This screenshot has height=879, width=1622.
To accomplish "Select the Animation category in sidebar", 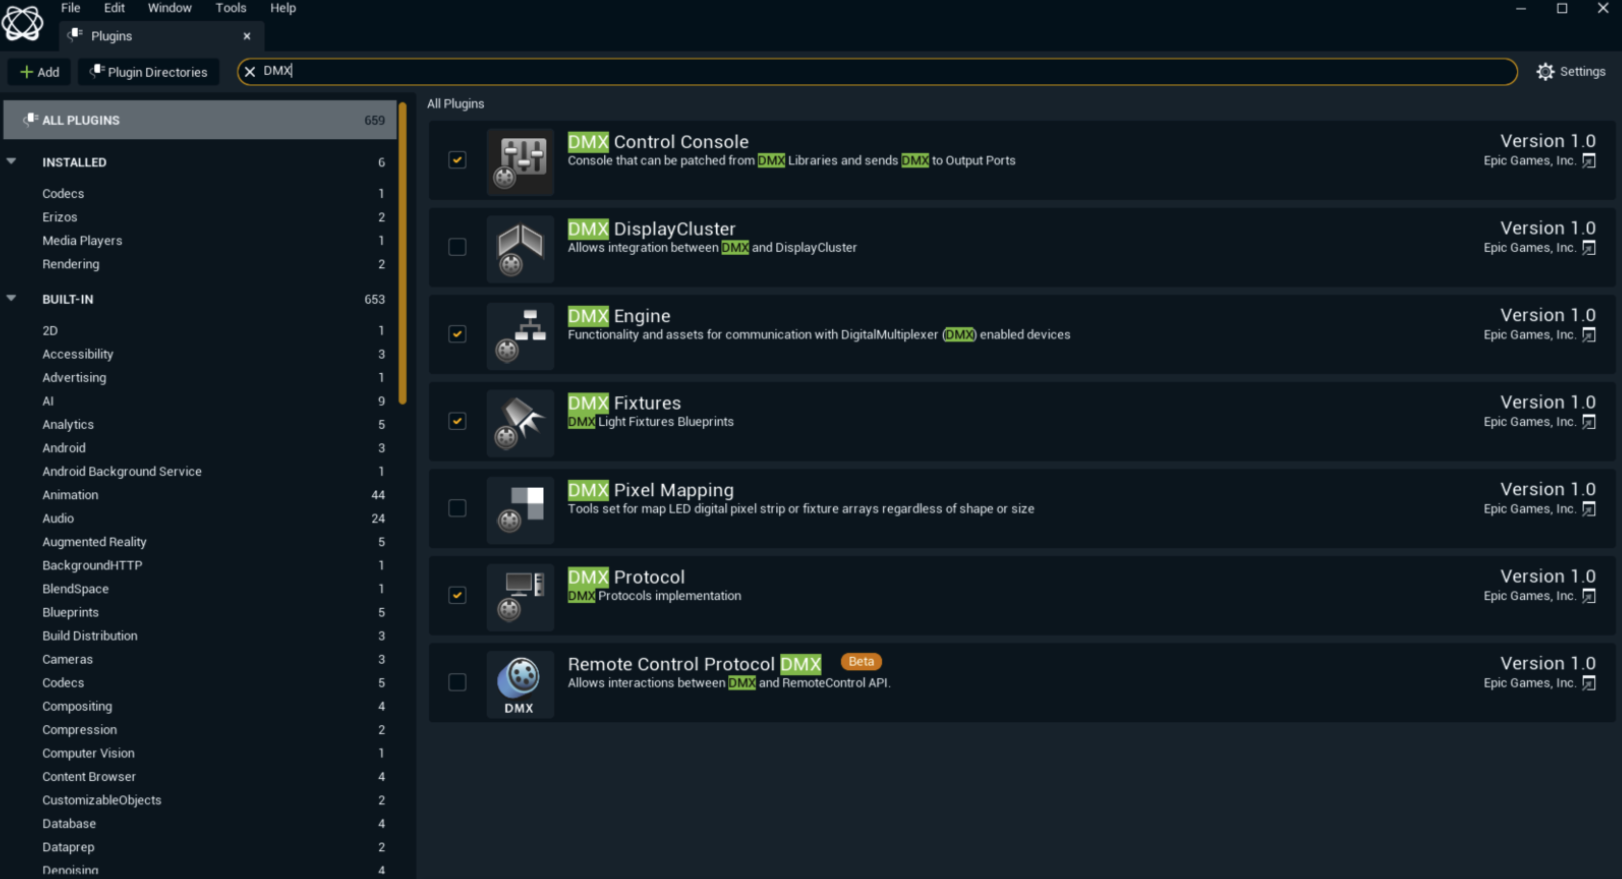I will point(70,495).
